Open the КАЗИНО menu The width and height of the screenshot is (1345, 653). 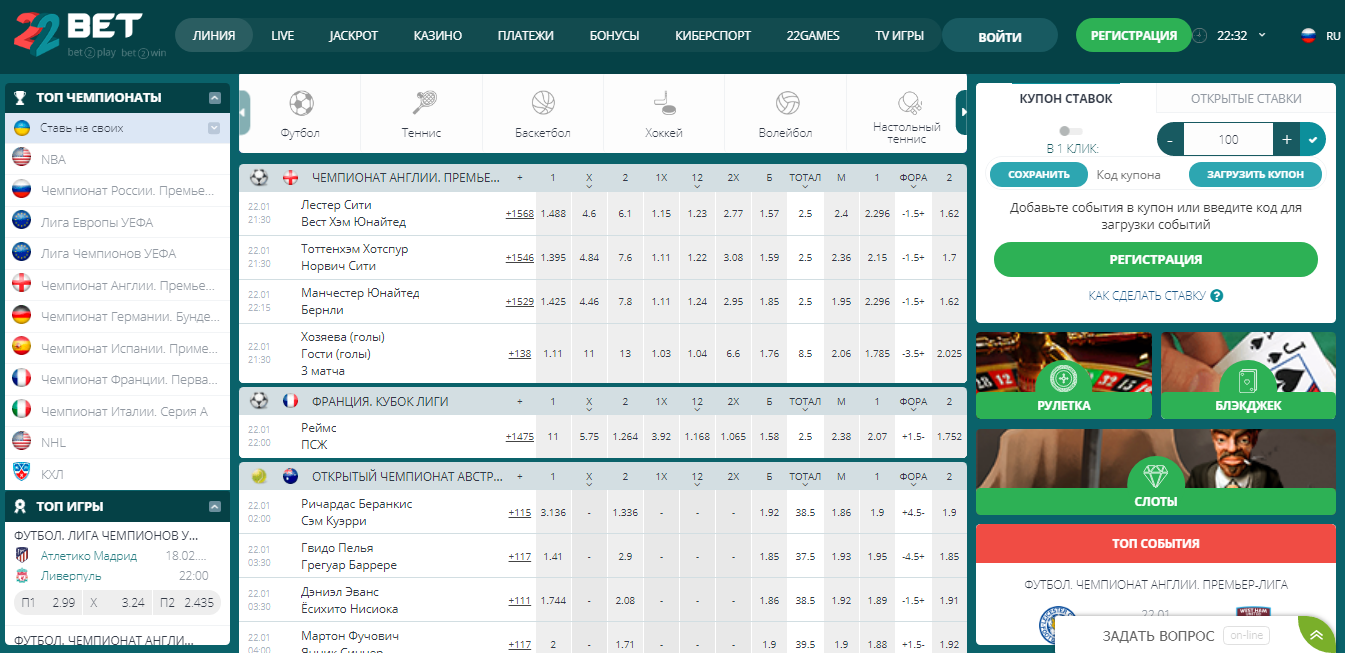[438, 35]
